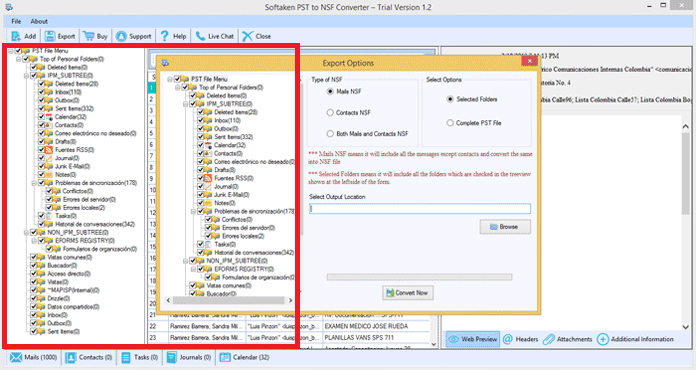This screenshot has width=696, height=370.
Task: Click the Browse button
Action: (x=505, y=227)
